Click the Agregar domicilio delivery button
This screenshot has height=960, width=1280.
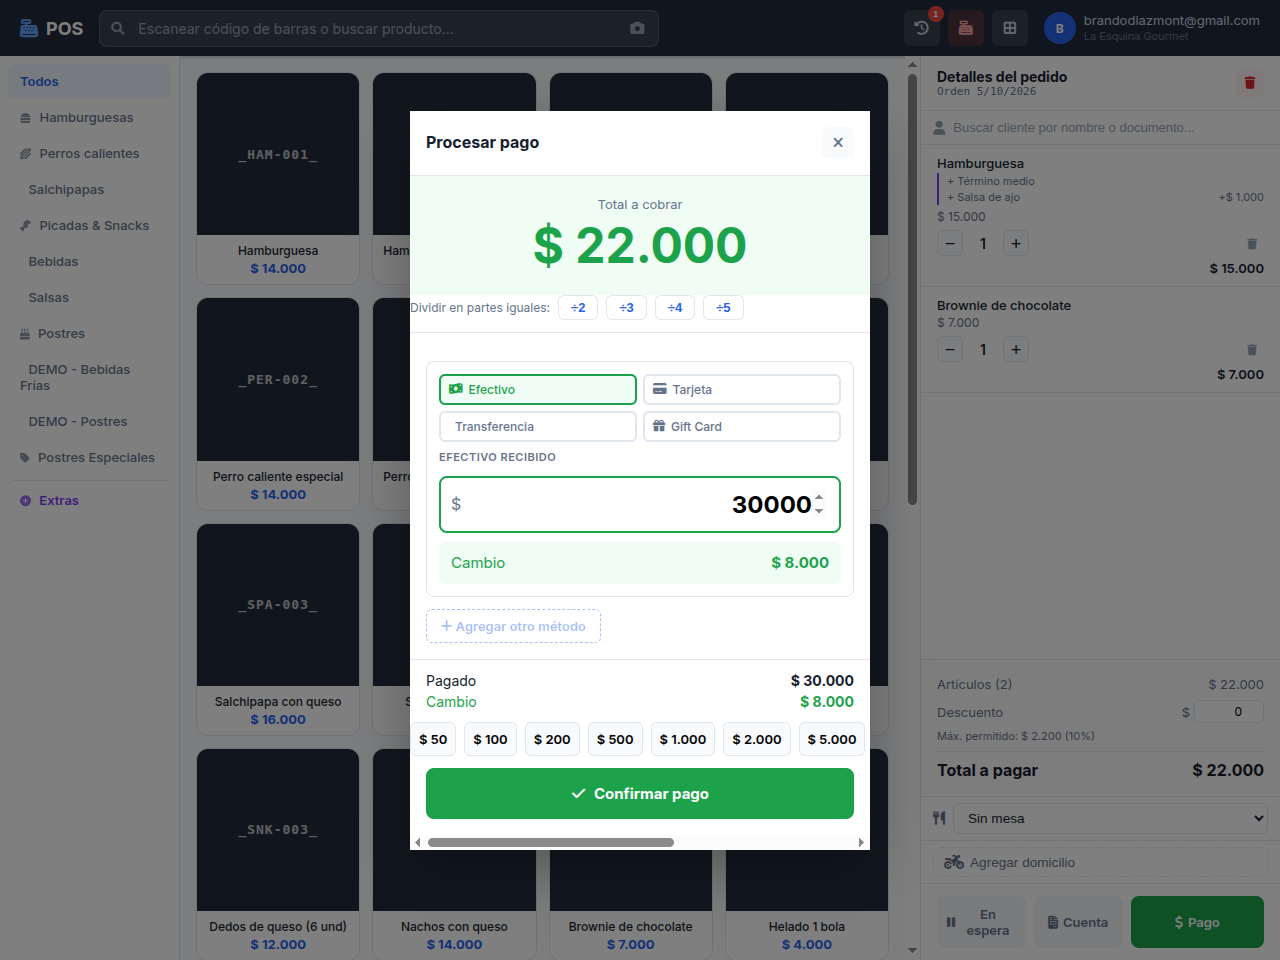[1100, 862]
